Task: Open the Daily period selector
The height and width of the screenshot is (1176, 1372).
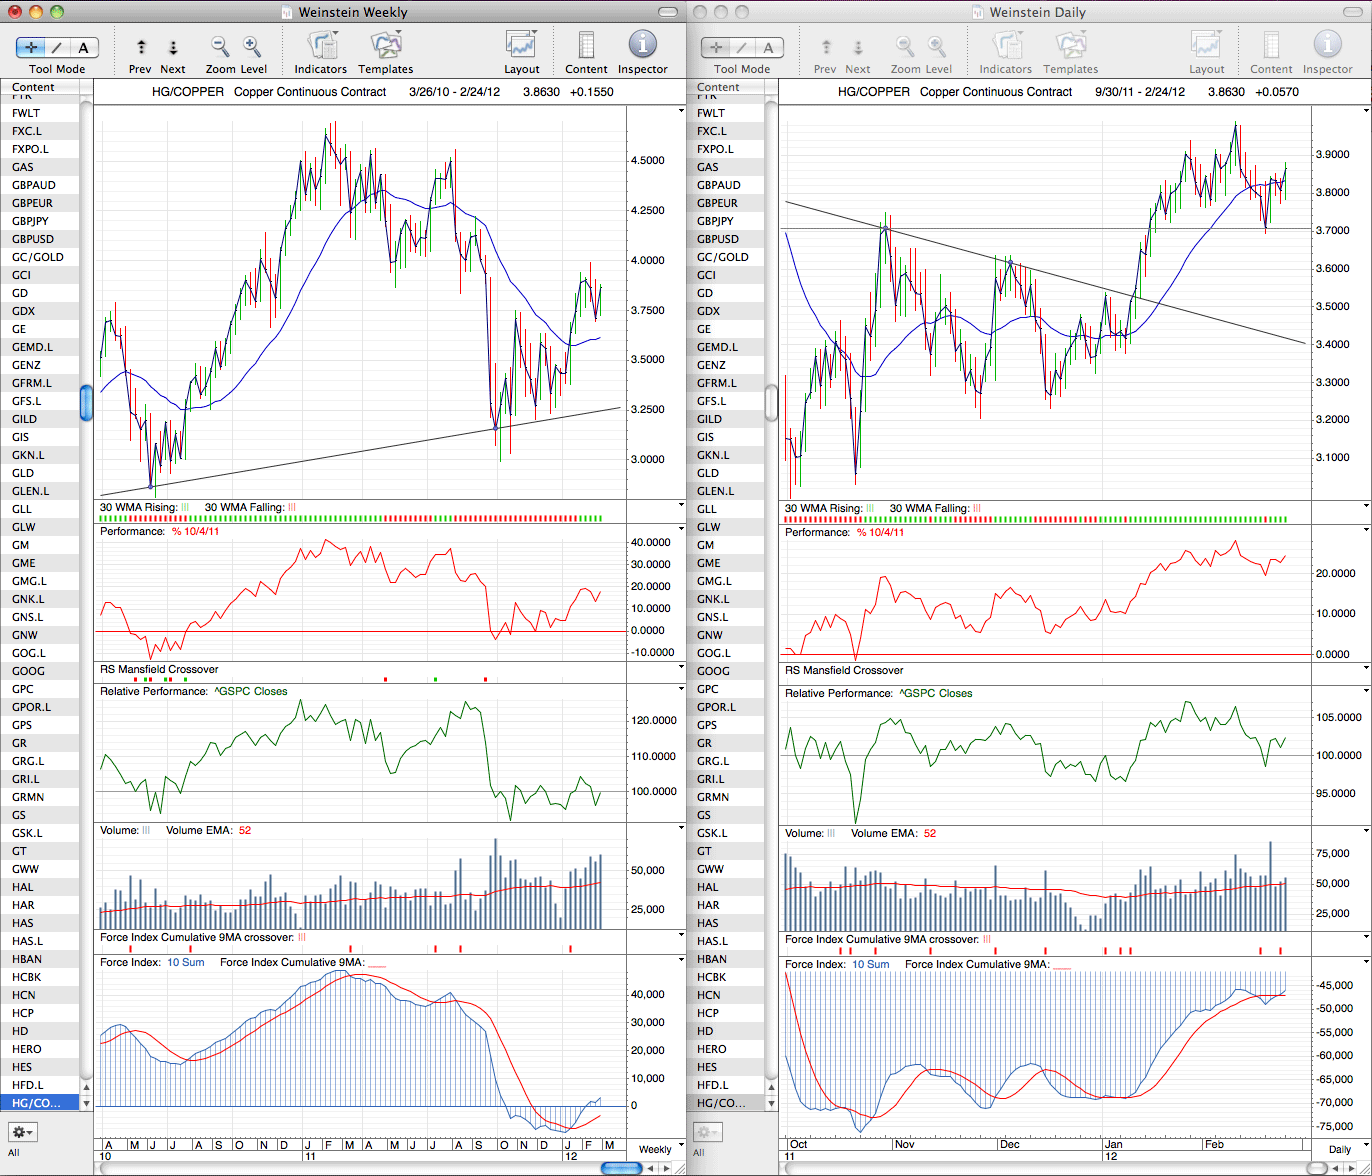Action: (x=1338, y=1149)
